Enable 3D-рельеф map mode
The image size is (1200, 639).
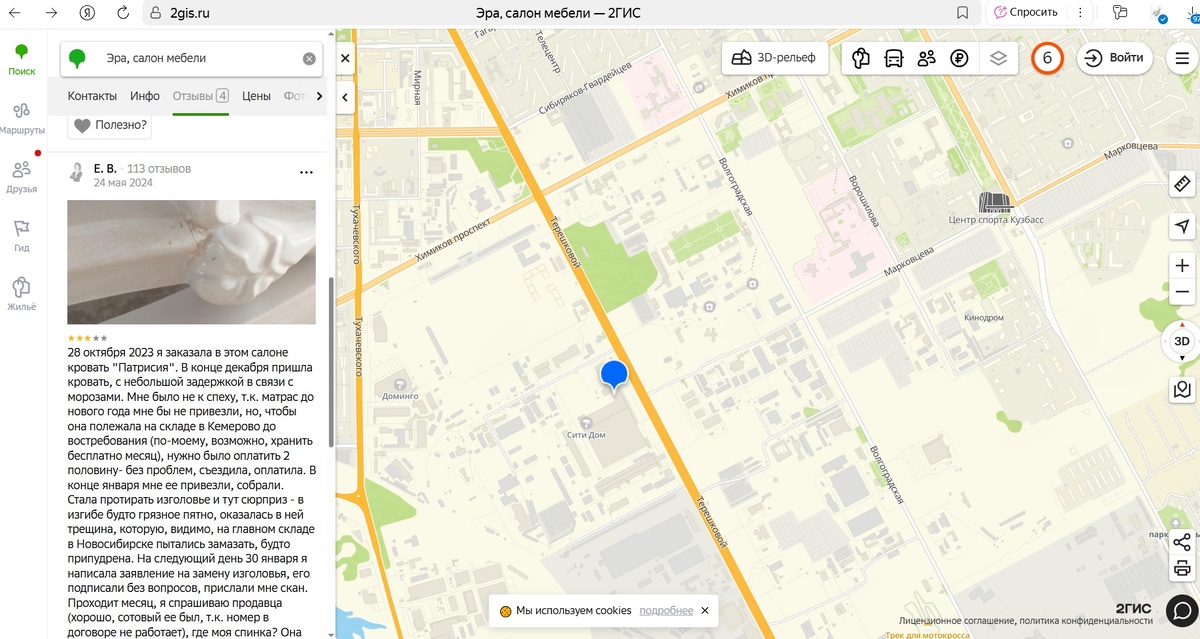point(775,58)
